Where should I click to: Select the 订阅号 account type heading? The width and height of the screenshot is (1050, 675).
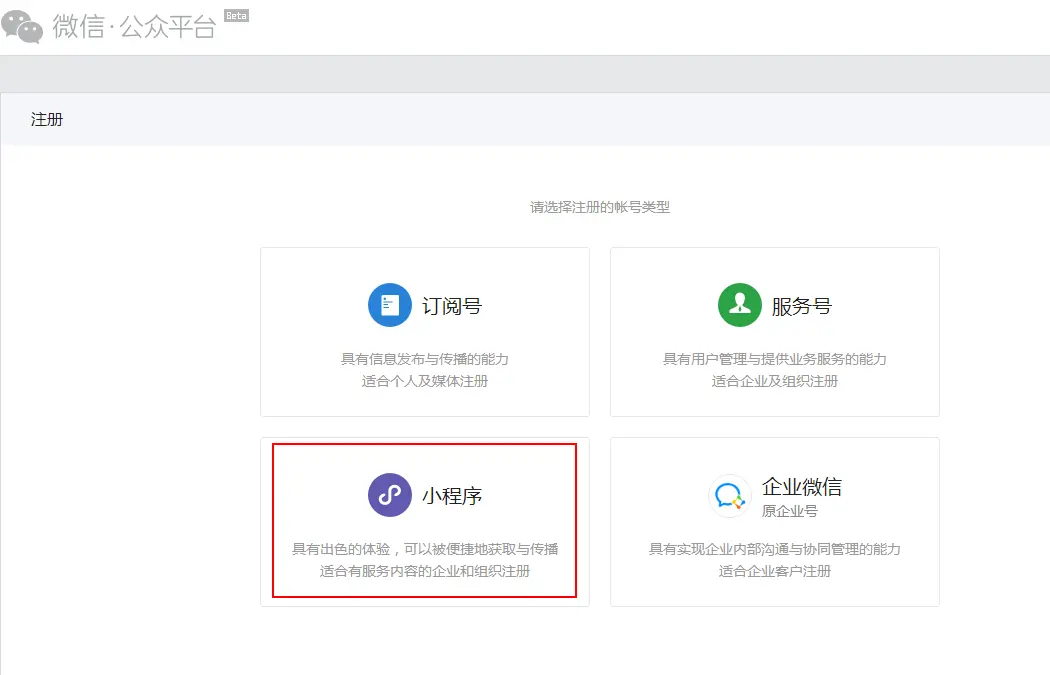tap(452, 306)
